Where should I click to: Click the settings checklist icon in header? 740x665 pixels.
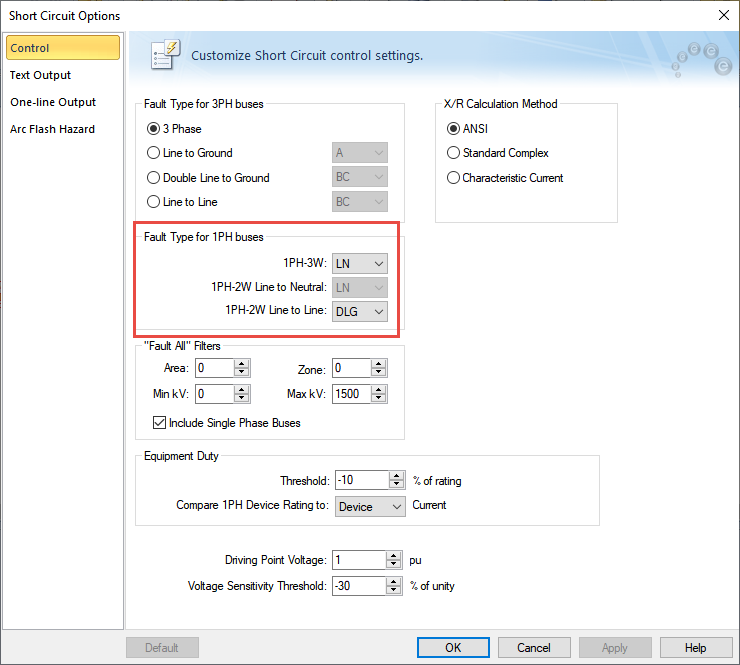coord(165,55)
